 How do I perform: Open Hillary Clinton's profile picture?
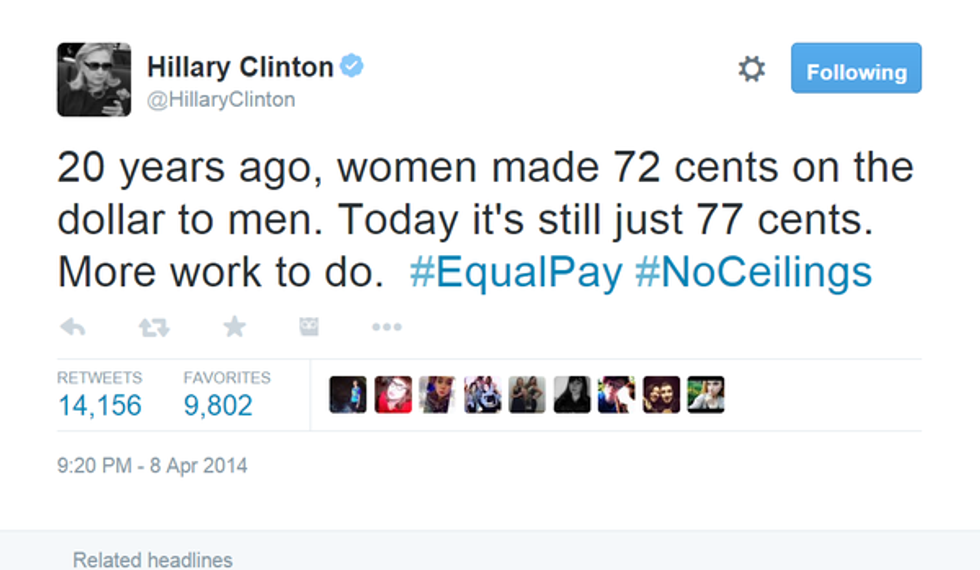click(94, 80)
